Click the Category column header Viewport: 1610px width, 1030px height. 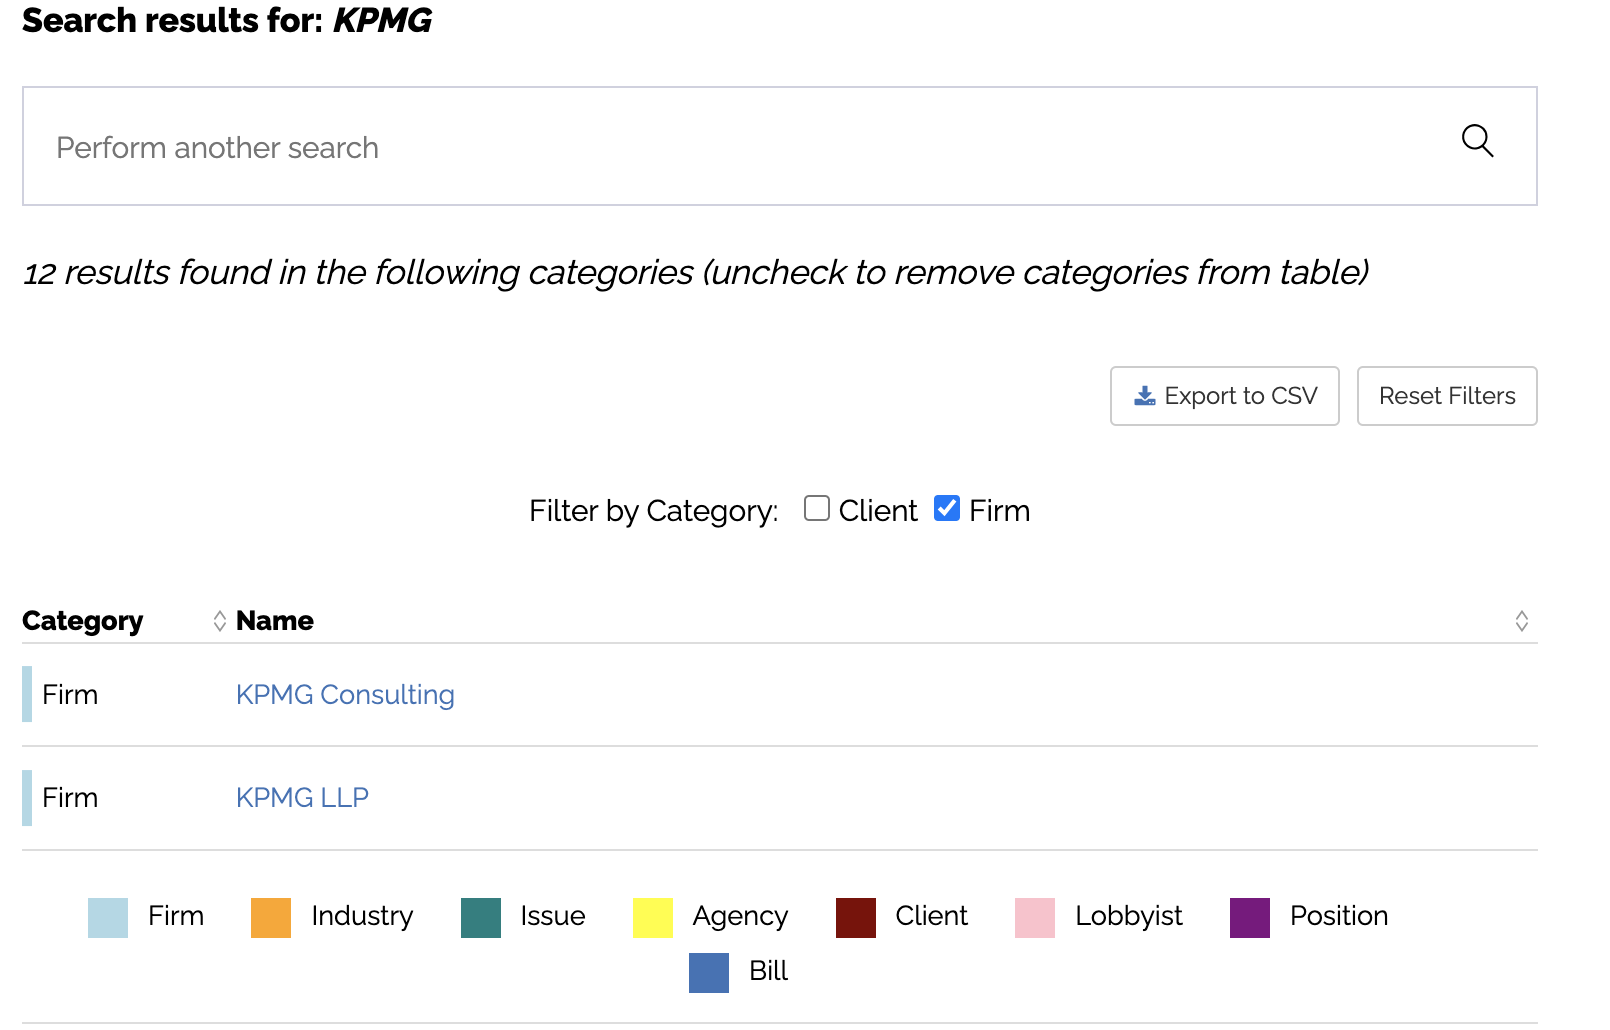click(83, 621)
